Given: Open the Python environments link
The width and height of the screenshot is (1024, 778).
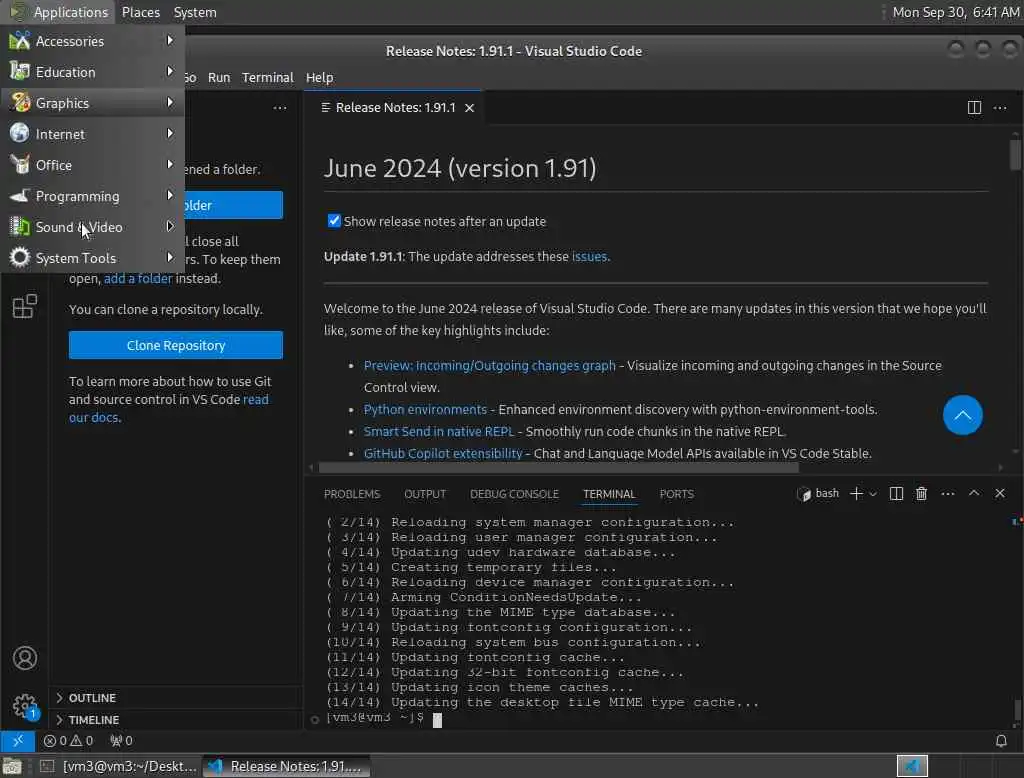Looking at the screenshot, I should [425, 409].
